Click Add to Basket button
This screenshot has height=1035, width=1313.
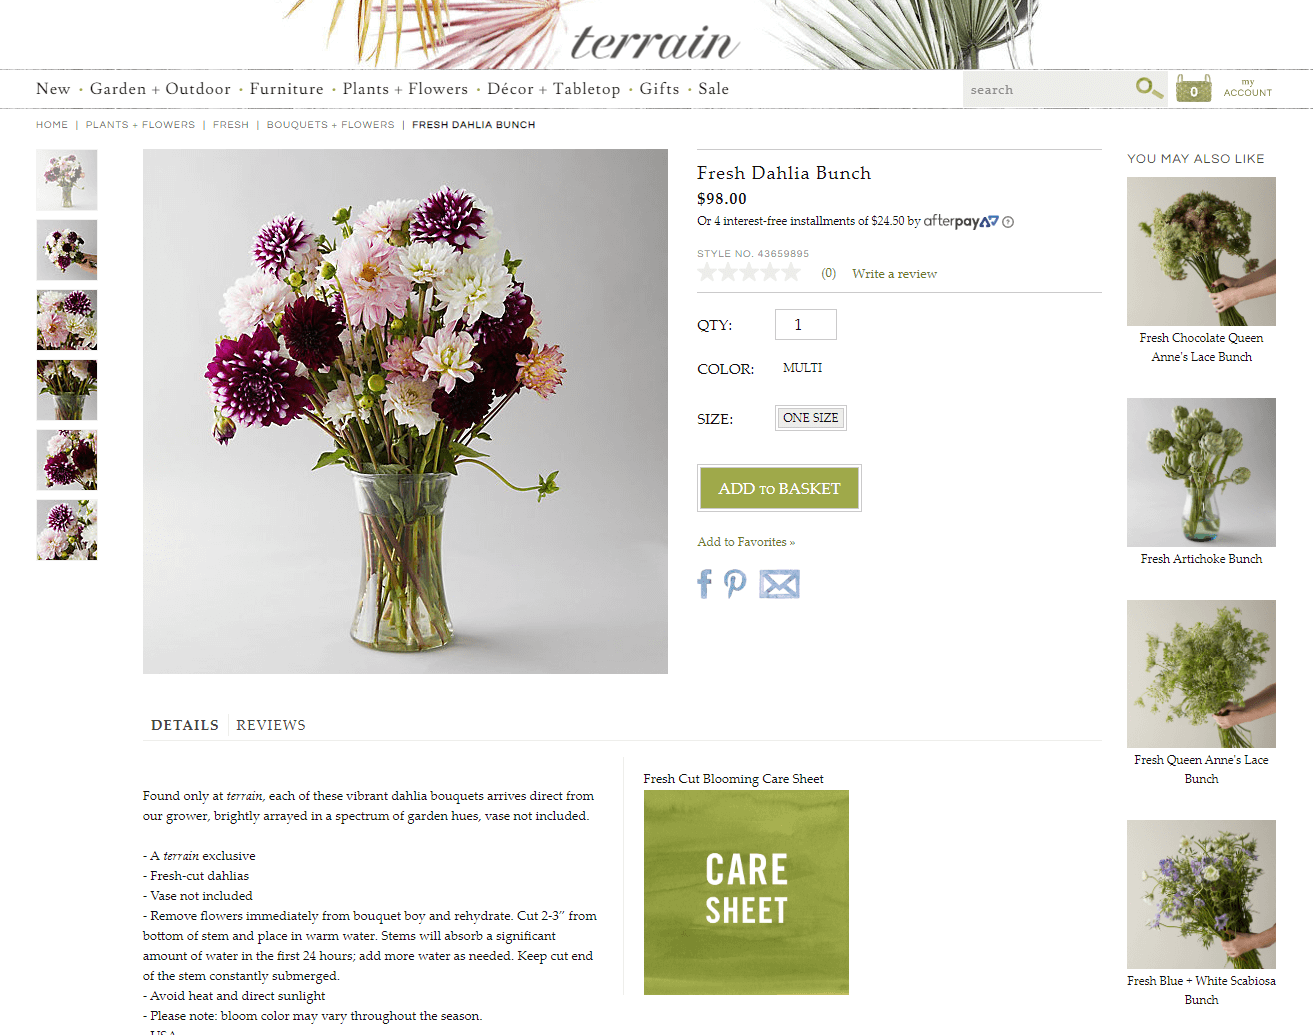click(x=779, y=488)
